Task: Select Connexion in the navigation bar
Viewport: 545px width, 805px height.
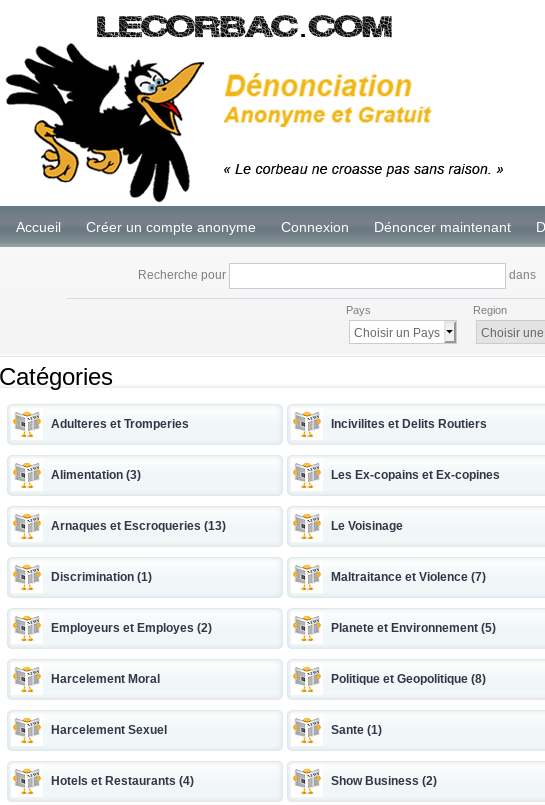Action: [x=315, y=227]
